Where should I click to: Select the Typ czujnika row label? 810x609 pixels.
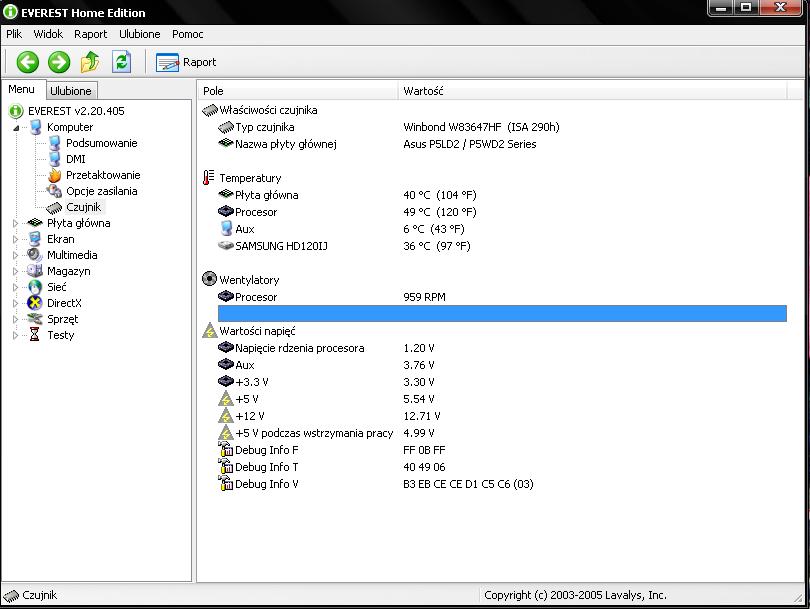(265, 127)
